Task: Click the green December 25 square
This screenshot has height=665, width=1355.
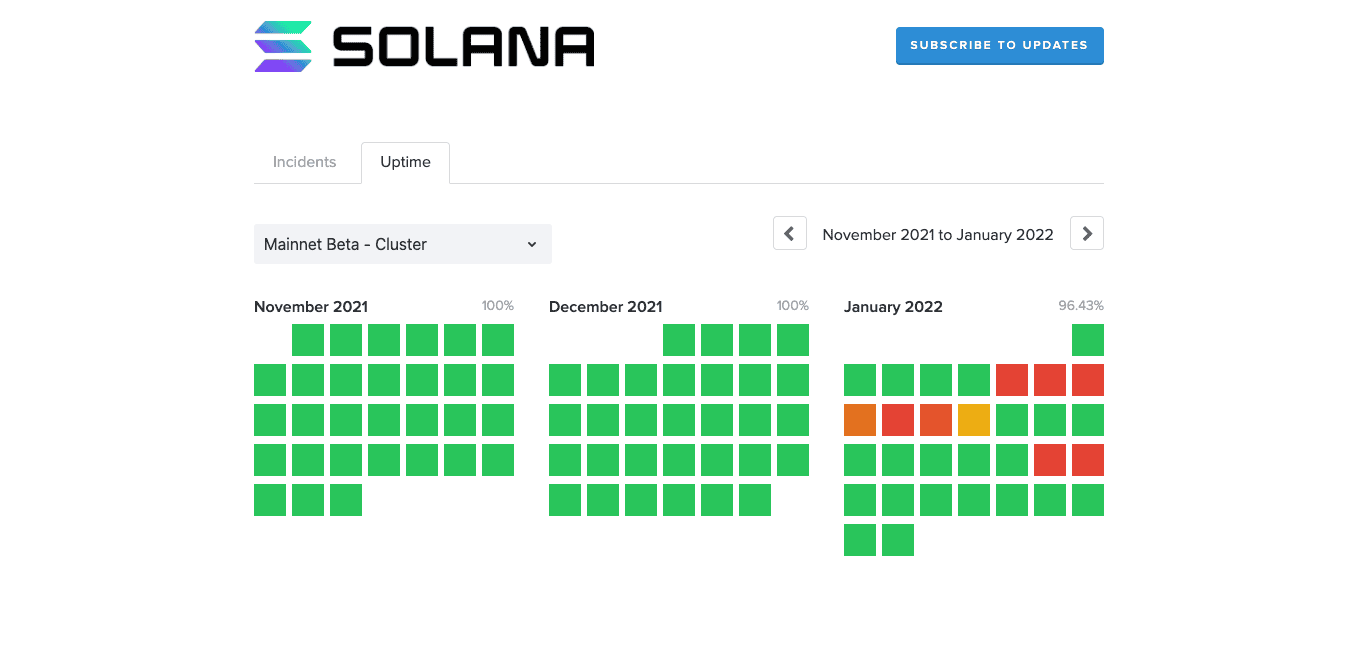Action: tap(793, 460)
